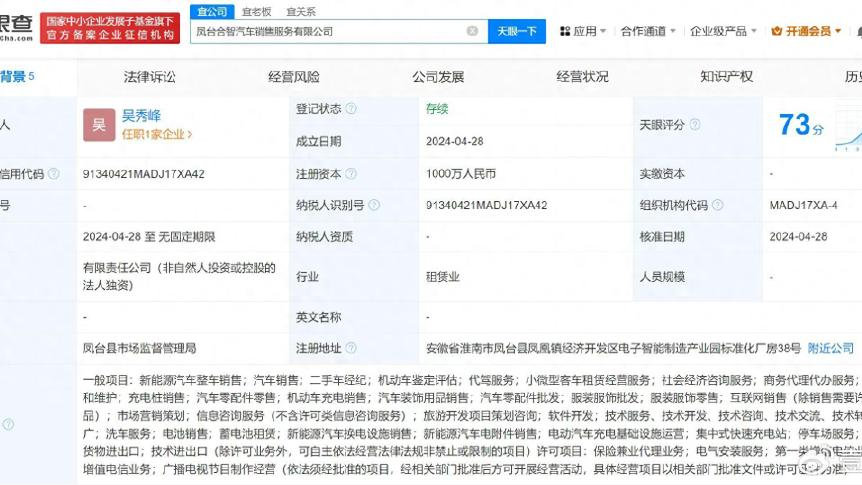Image resolution: width=862 pixels, height=485 pixels.
Task: Click the founding date 2024-04-28 value
Action: click(x=455, y=141)
